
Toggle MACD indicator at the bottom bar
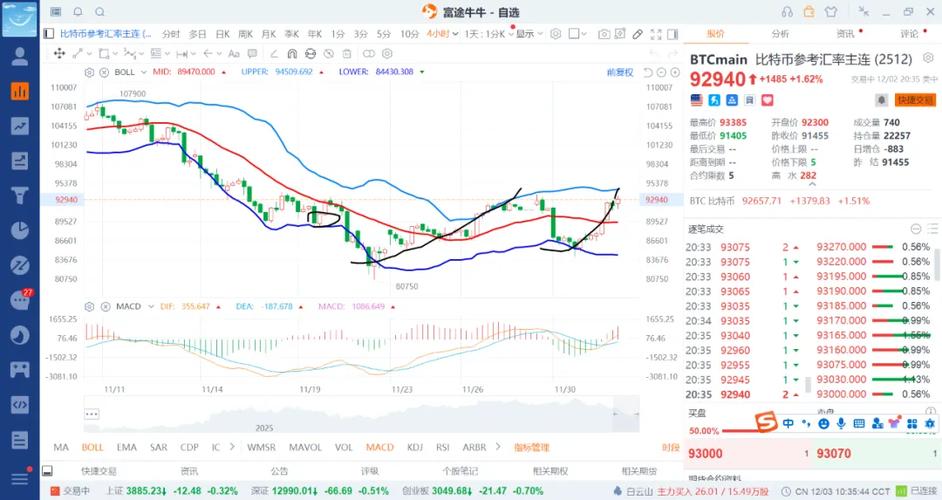tap(380, 447)
